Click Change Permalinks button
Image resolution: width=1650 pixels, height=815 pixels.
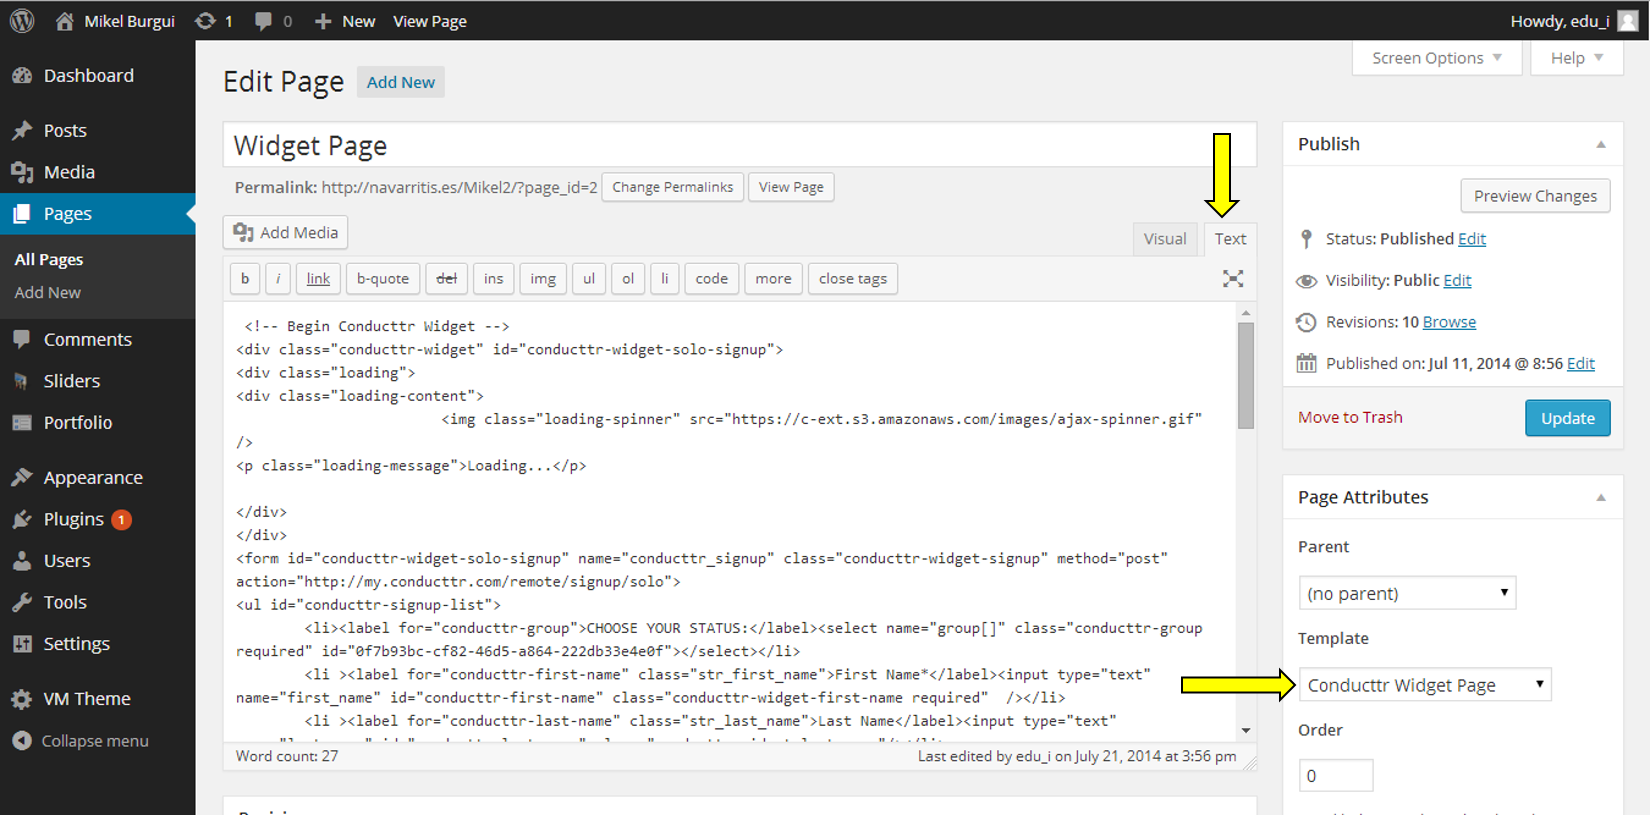673,187
